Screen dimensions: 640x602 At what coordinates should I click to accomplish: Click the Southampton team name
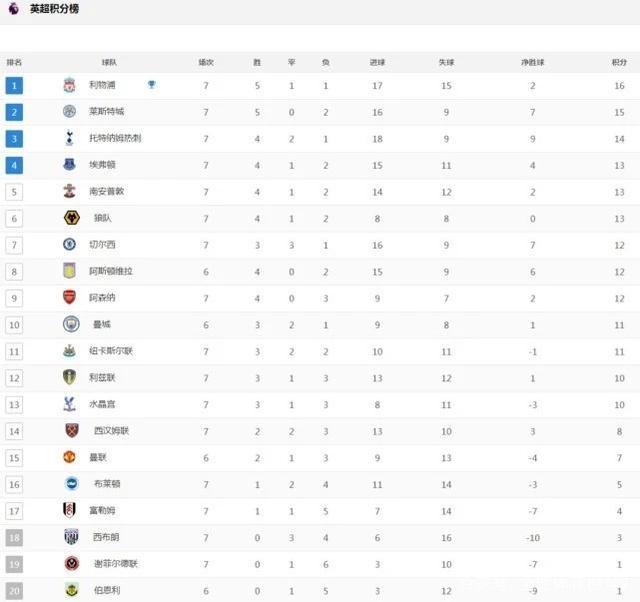point(107,191)
